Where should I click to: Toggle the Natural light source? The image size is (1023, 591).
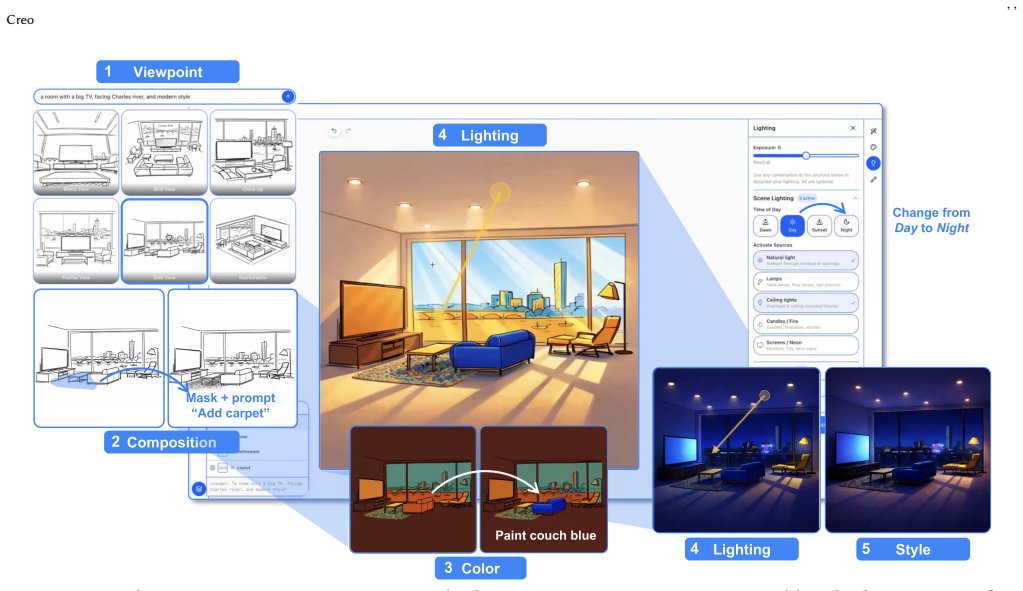click(806, 260)
